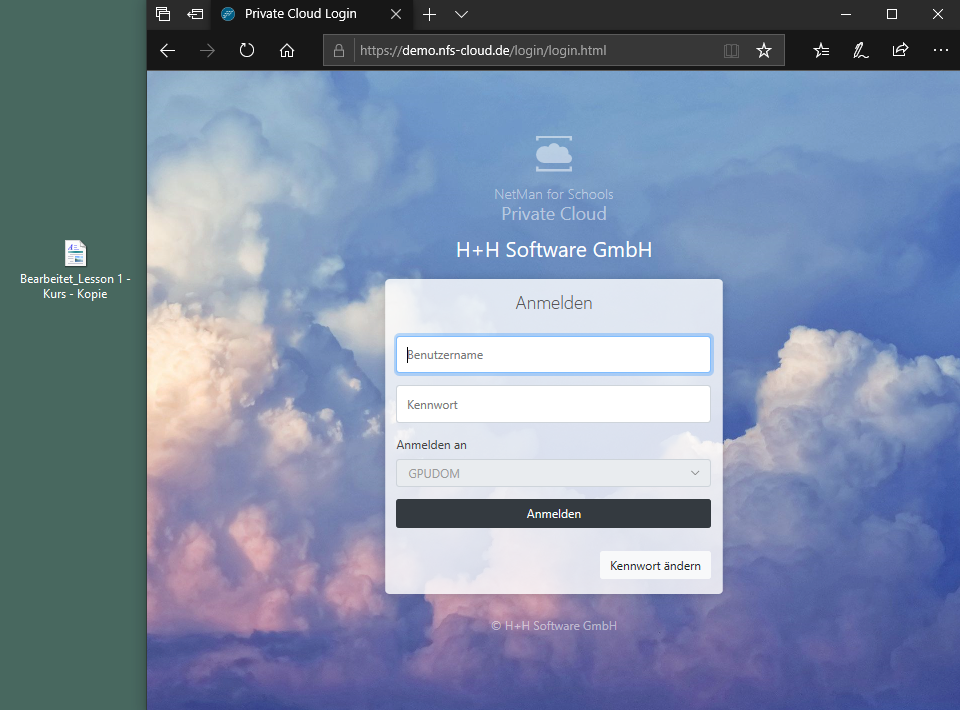
Task: Click the Kennwort ändern button
Action: click(x=655, y=566)
